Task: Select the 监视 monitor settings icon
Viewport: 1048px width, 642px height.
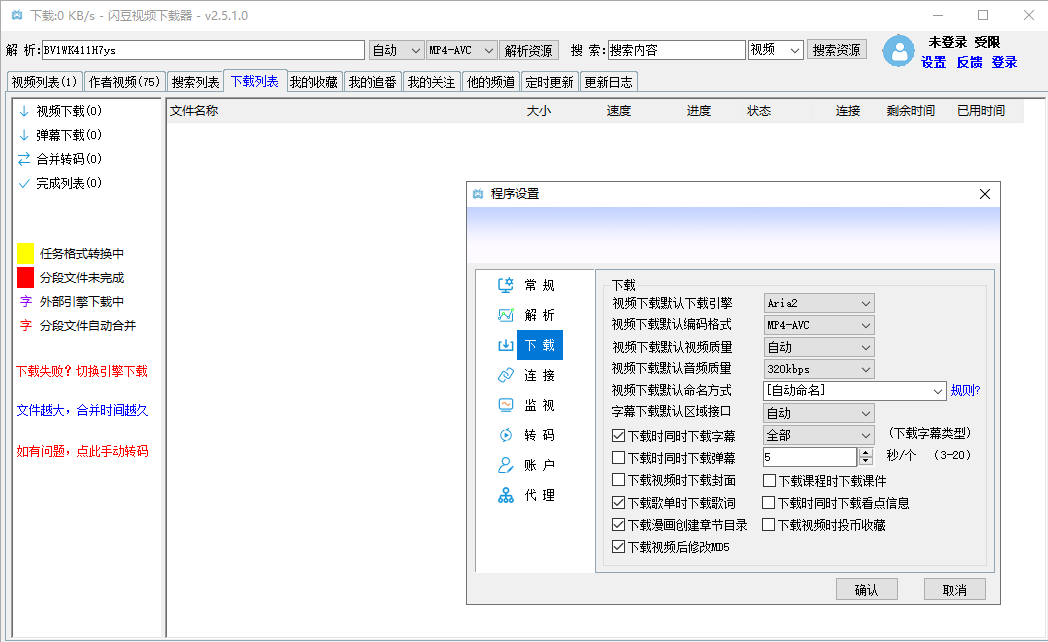Action: (506, 405)
